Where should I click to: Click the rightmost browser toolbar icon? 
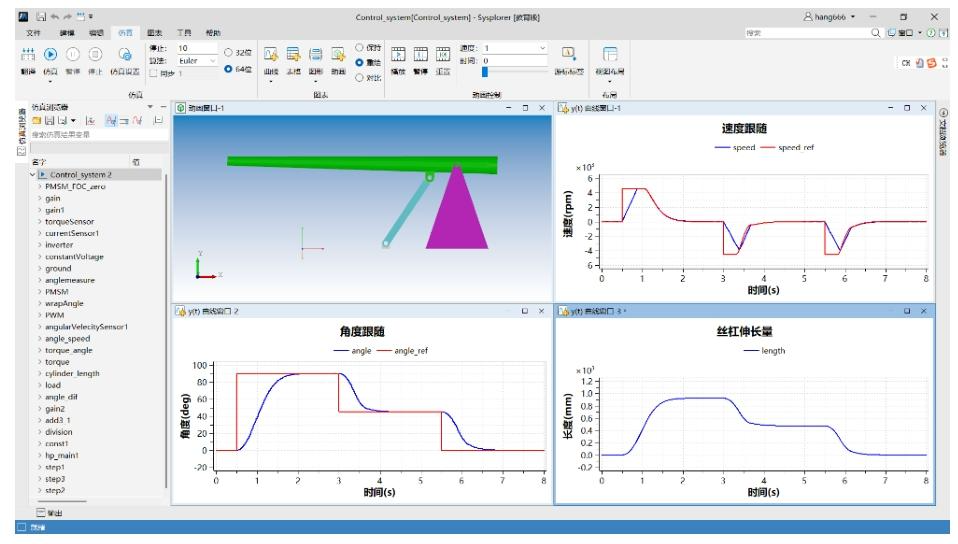point(158,121)
